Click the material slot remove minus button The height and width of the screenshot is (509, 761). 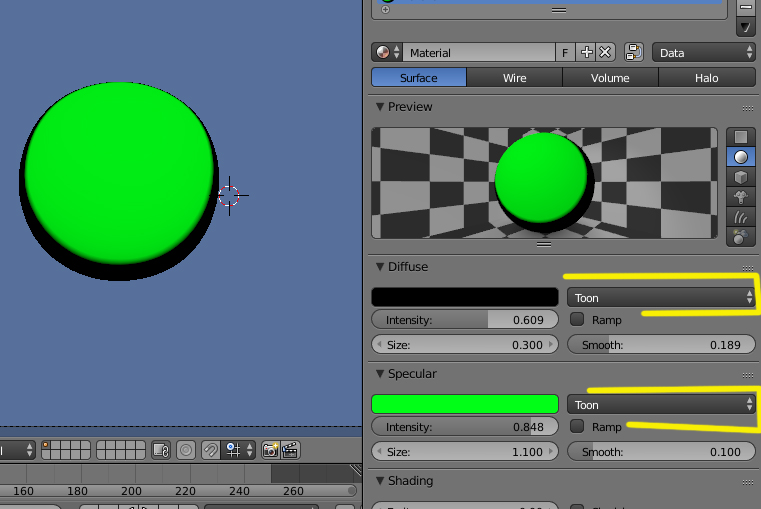click(x=745, y=7)
